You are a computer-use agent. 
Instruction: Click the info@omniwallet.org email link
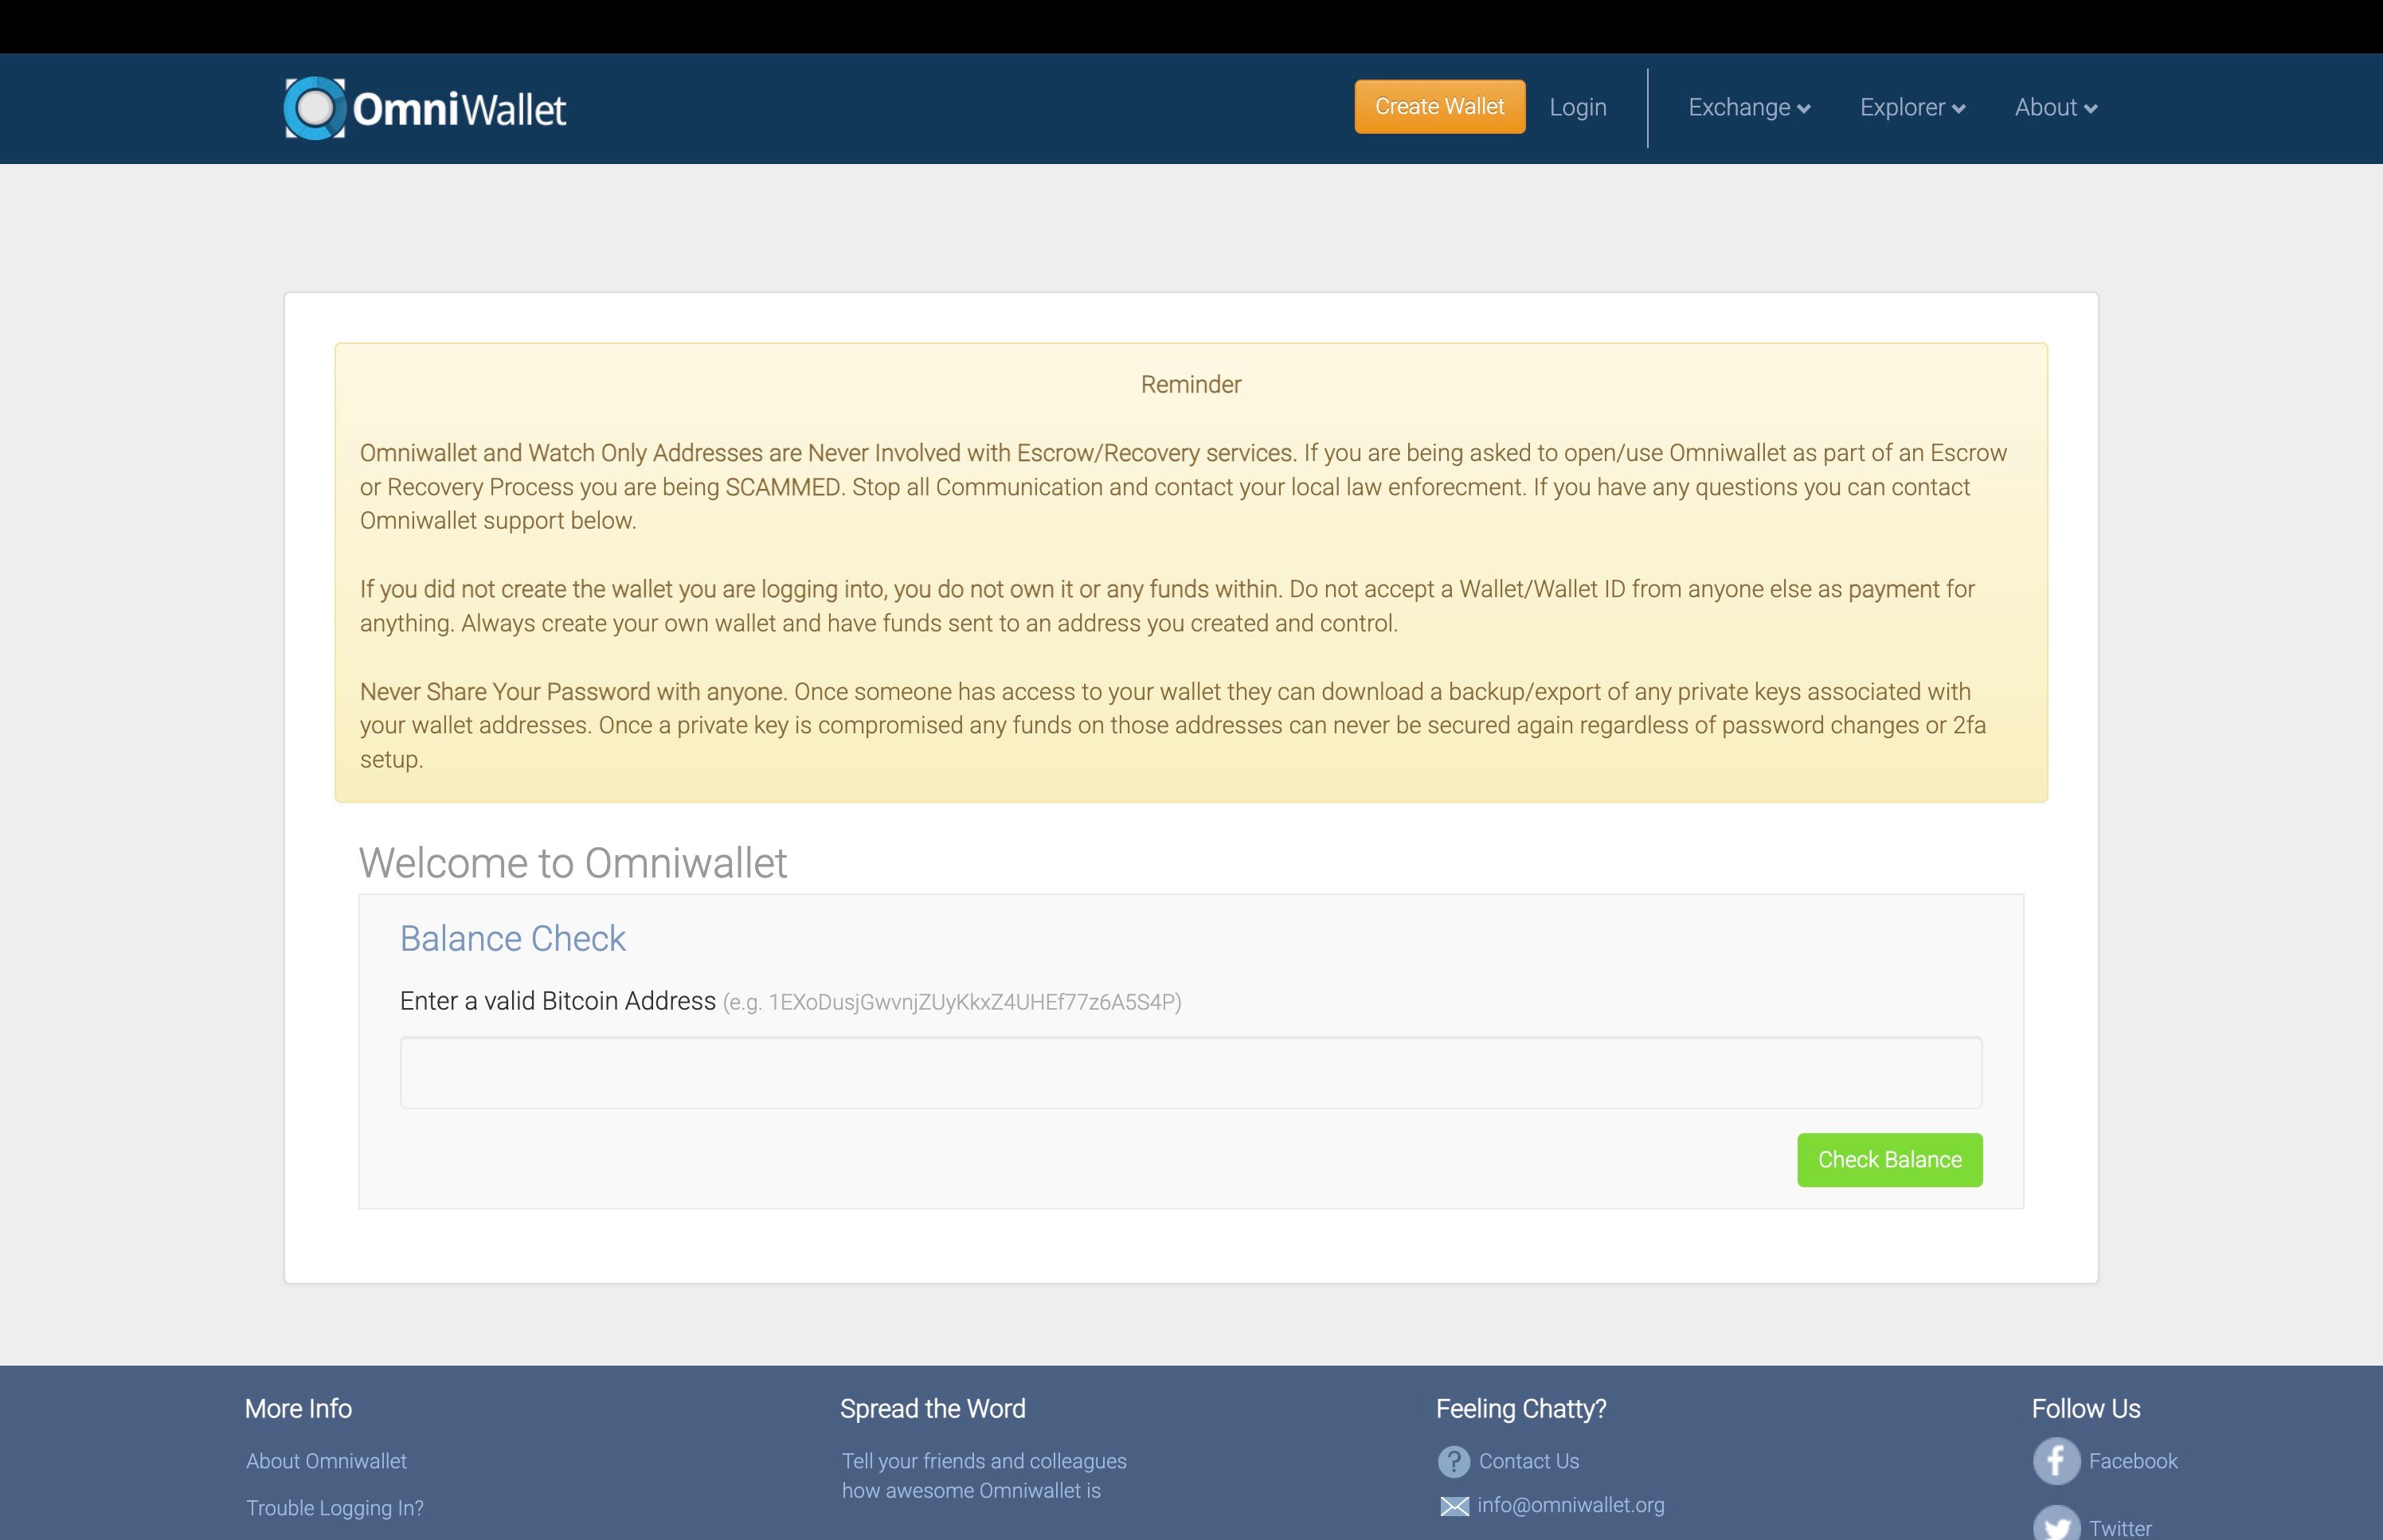pyautogui.click(x=1571, y=1505)
